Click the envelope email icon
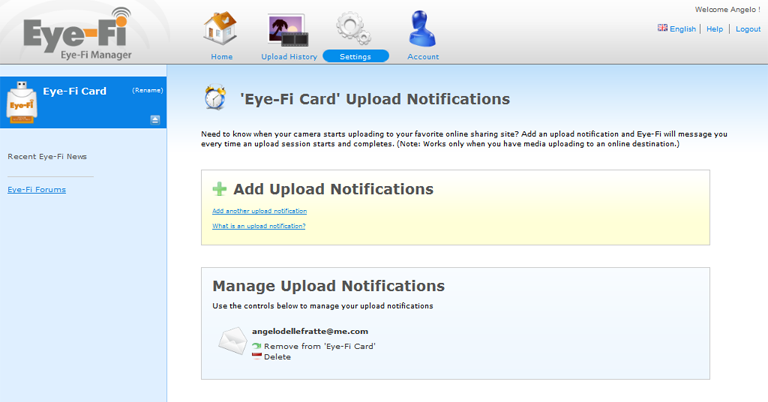Image resolution: width=768 pixels, height=402 pixels. pos(233,341)
